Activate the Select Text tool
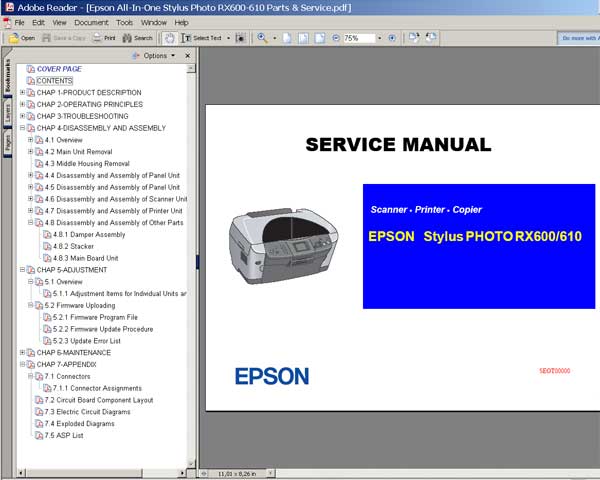The height and width of the screenshot is (480, 600). 202,38
